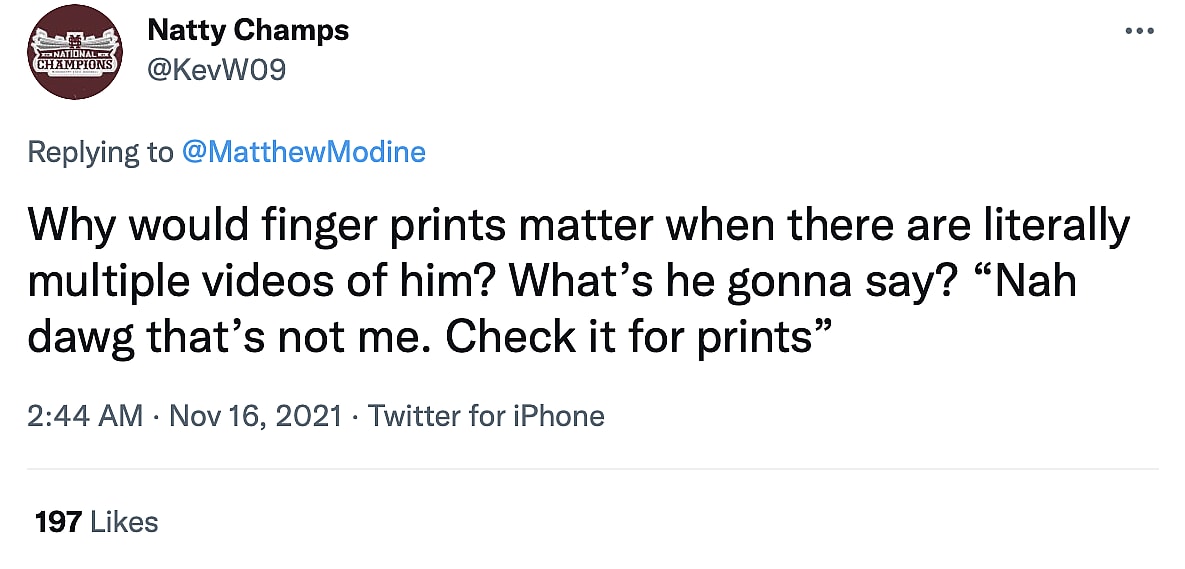Click the Nov 16, 2021 date

point(256,416)
